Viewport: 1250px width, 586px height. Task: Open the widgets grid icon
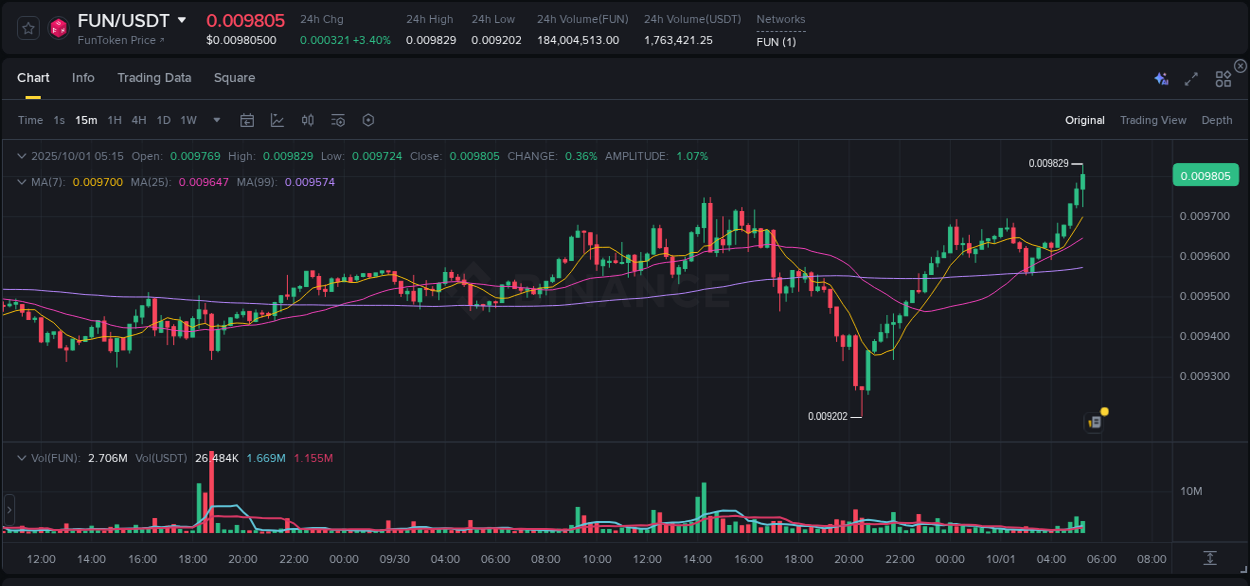click(1223, 78)
